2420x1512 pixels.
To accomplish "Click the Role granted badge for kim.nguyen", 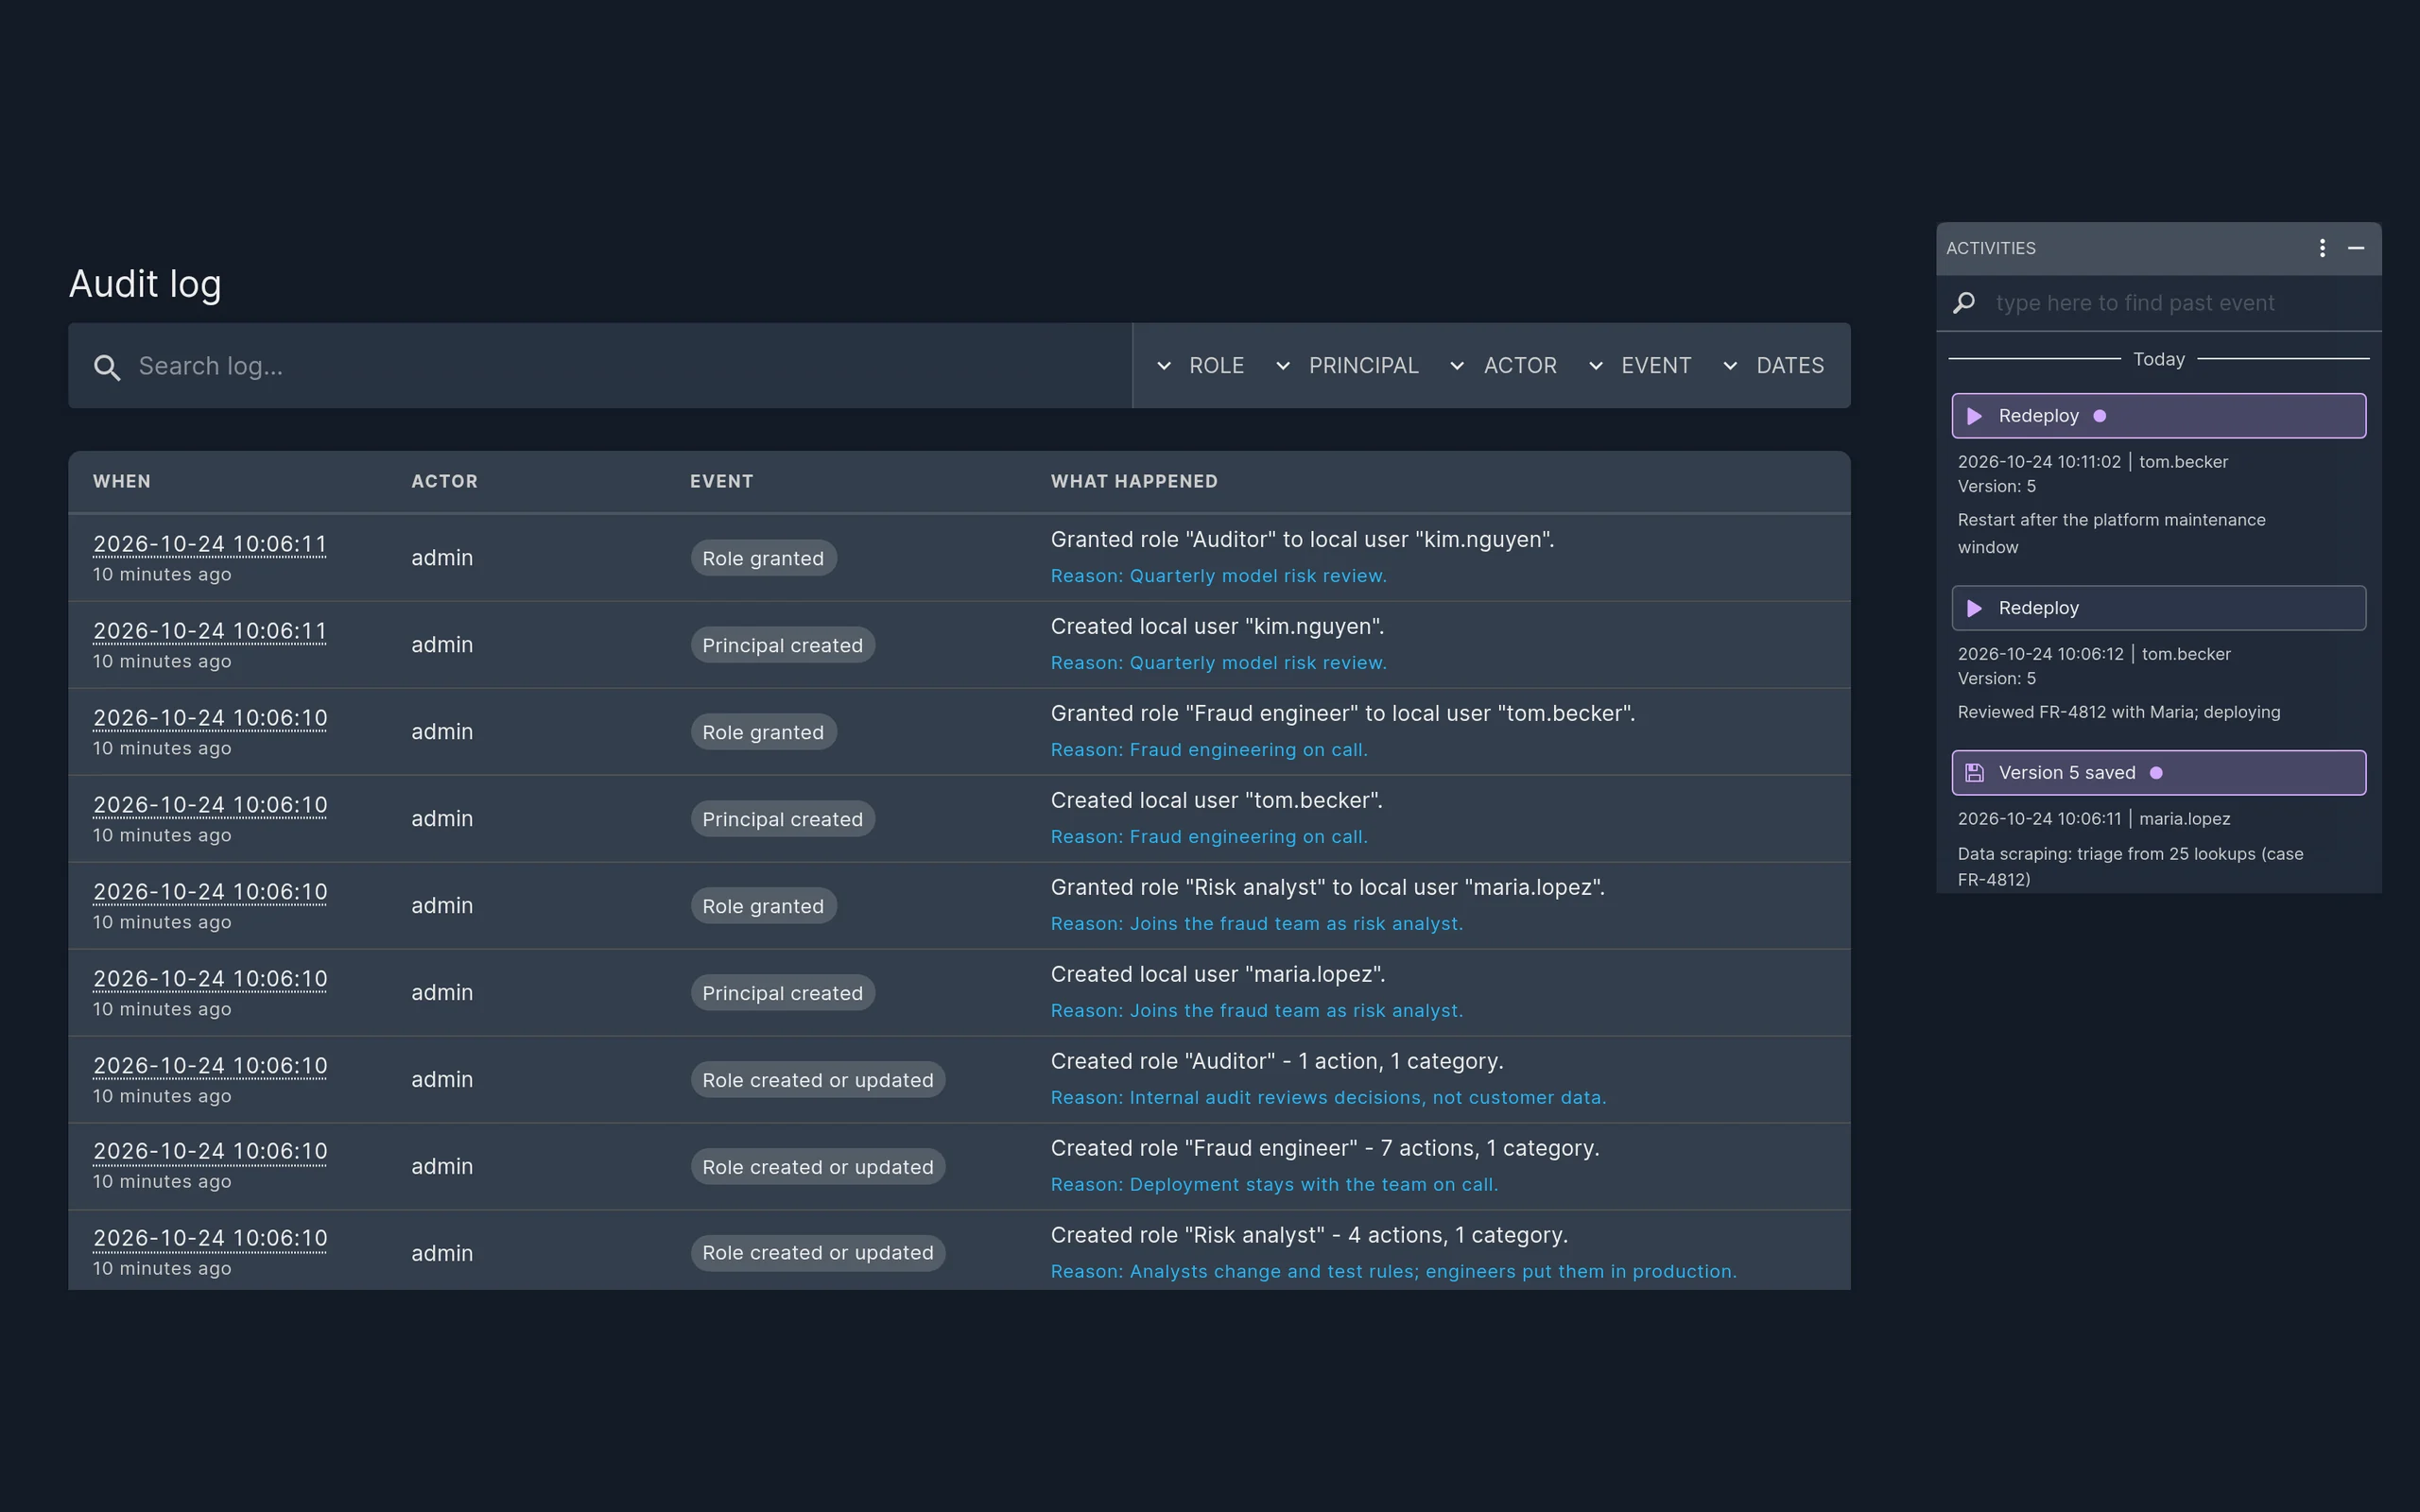I will tap(763, 558).
